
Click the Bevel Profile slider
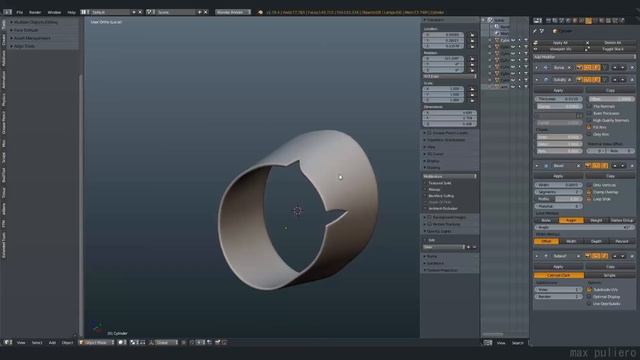click(x=558, y=199)
